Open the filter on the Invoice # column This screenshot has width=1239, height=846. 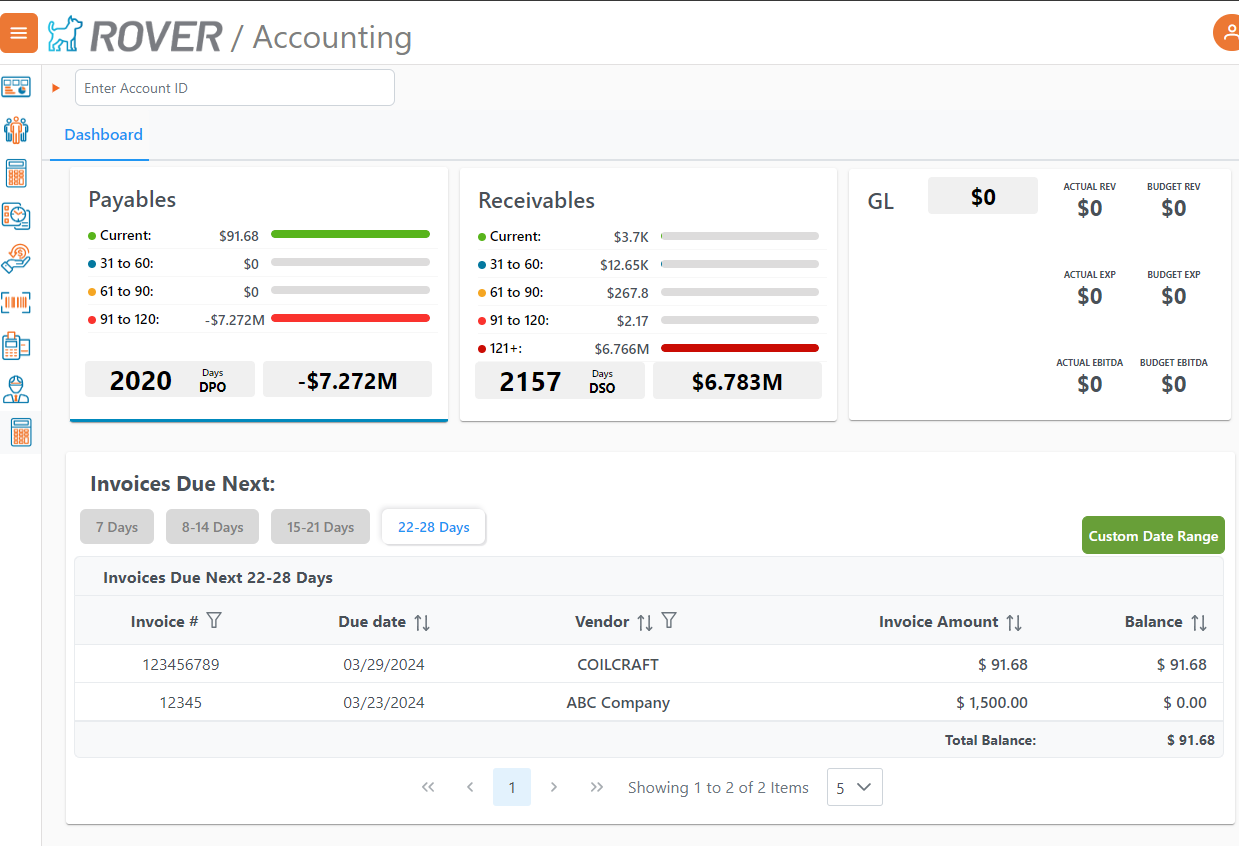(215, 621)
